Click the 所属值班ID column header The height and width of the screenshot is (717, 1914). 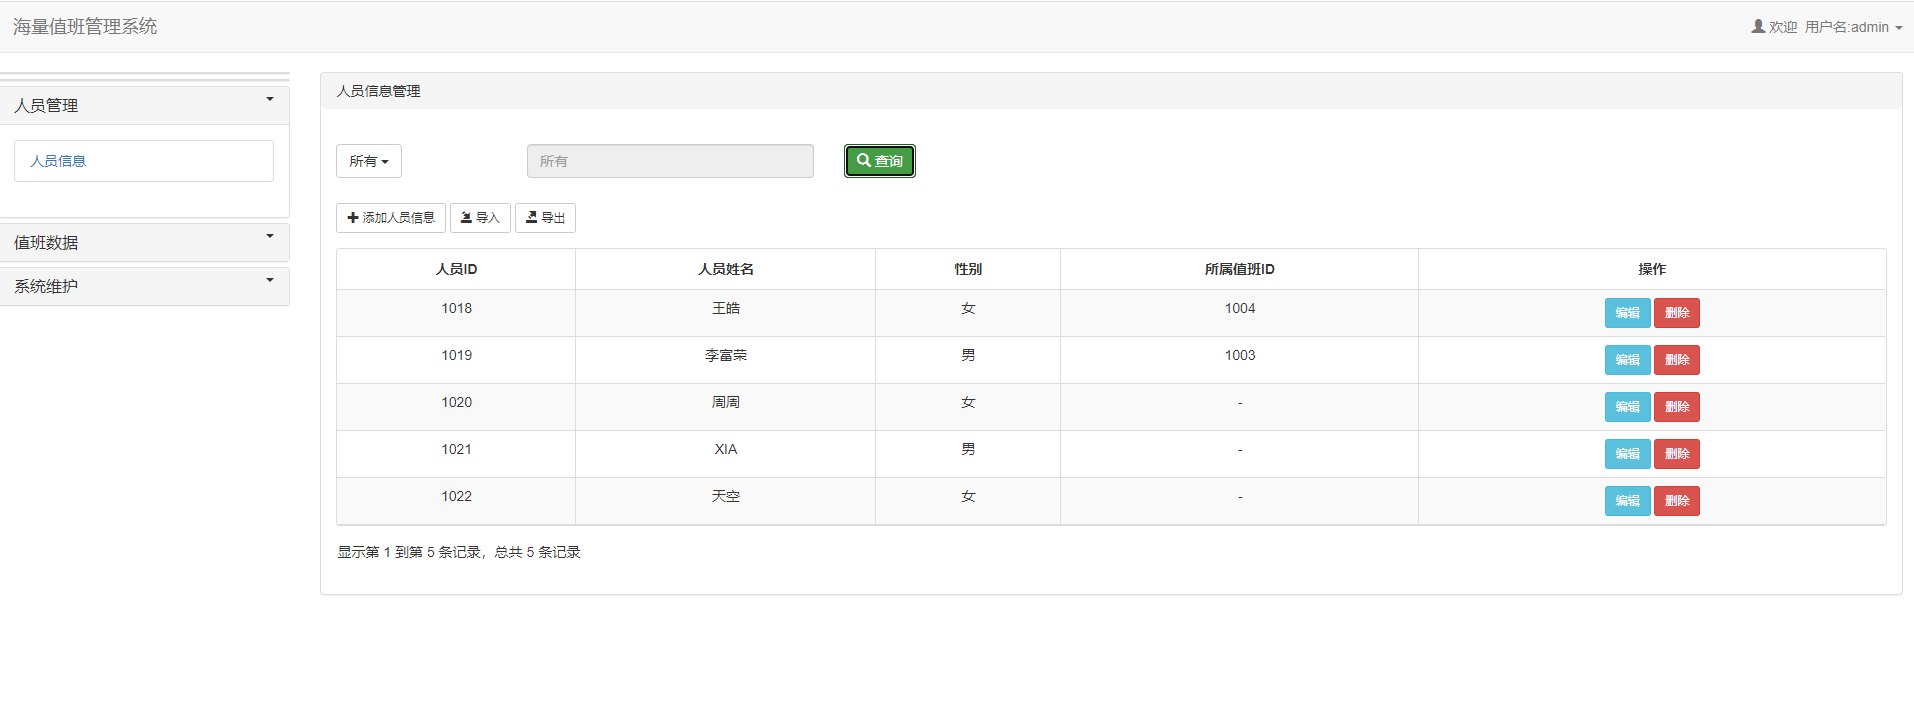1240,269
